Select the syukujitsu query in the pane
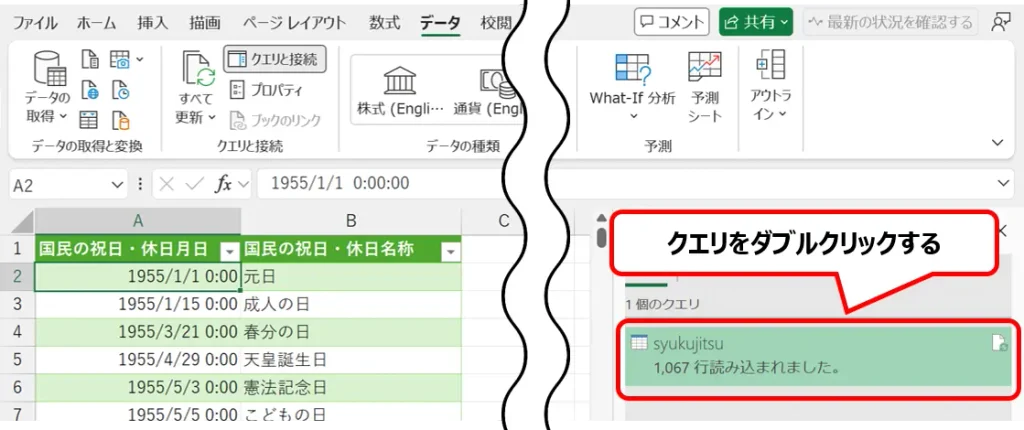The height and width of the screenshot is (430, 1024). click(x=816, y=357)
